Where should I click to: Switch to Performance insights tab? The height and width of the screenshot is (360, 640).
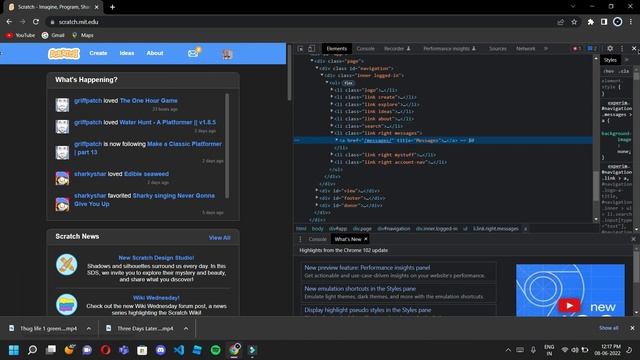449,49
